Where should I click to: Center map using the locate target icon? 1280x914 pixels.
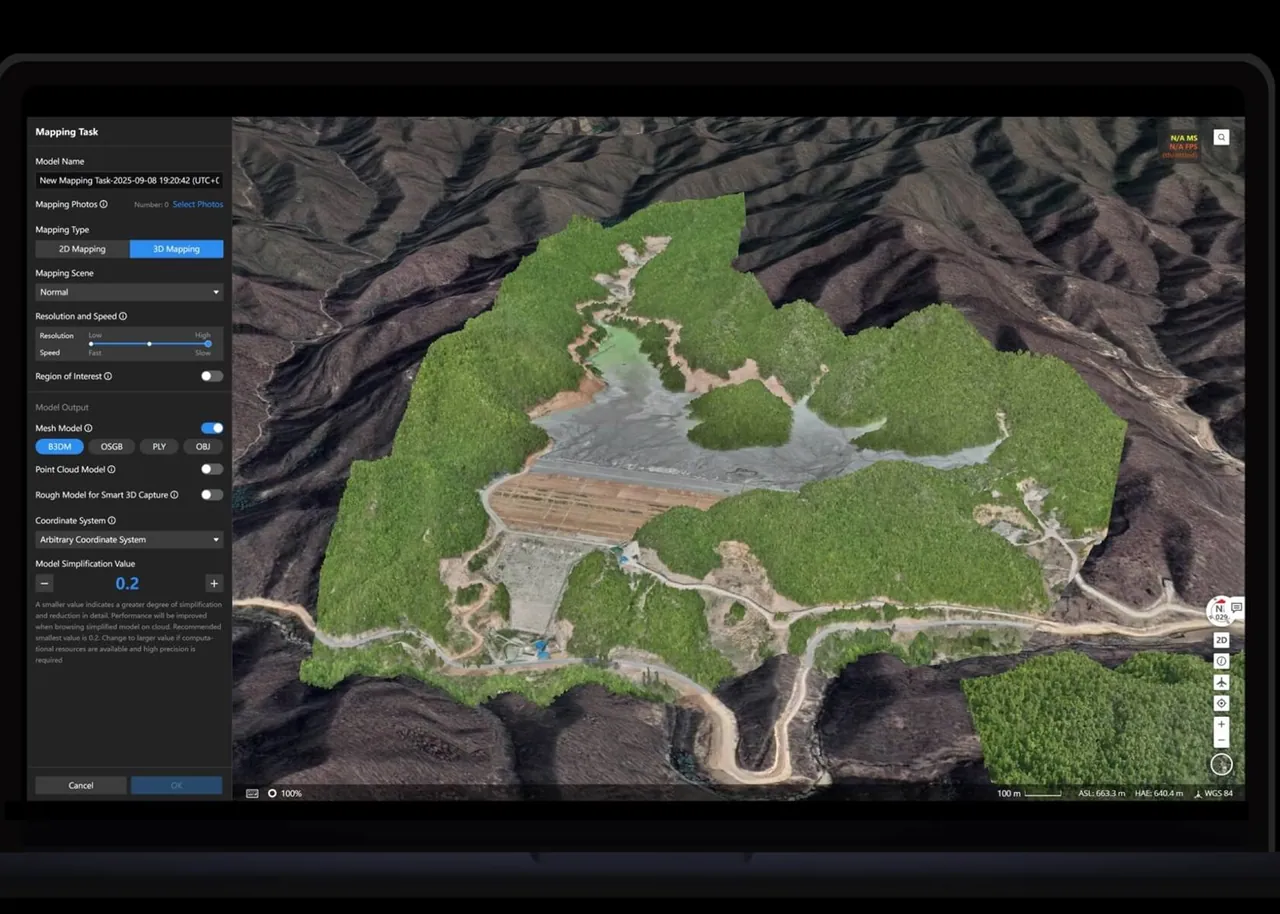[1221, 703]
